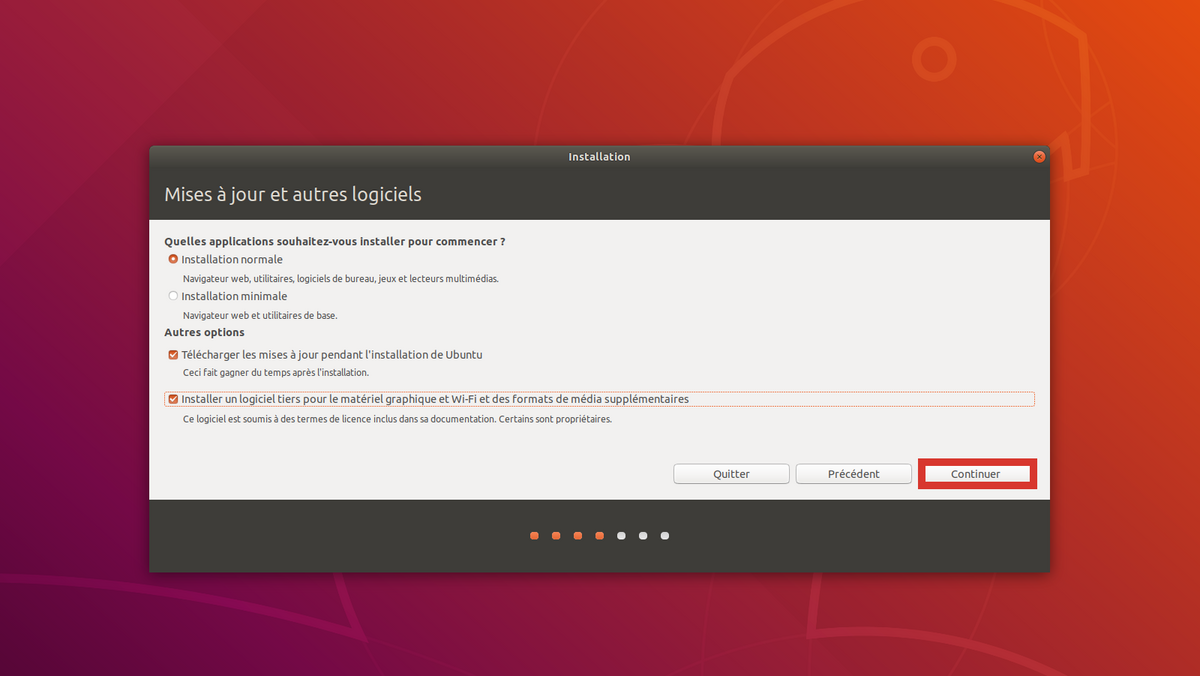Click the 'Autres options' label
The width and height of the screenshot is (1200, 676).
click(204, 332)
